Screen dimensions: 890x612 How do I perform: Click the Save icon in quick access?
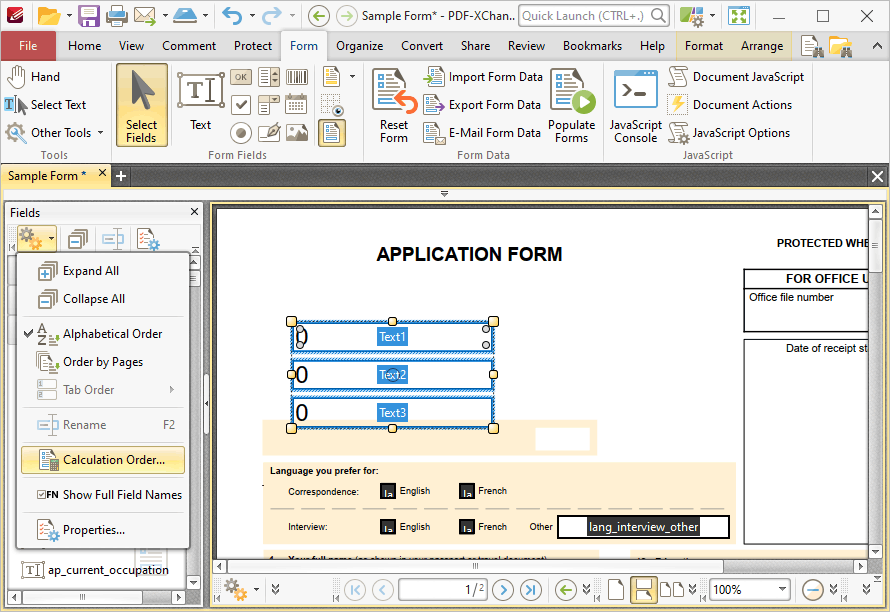pos(89,16)
